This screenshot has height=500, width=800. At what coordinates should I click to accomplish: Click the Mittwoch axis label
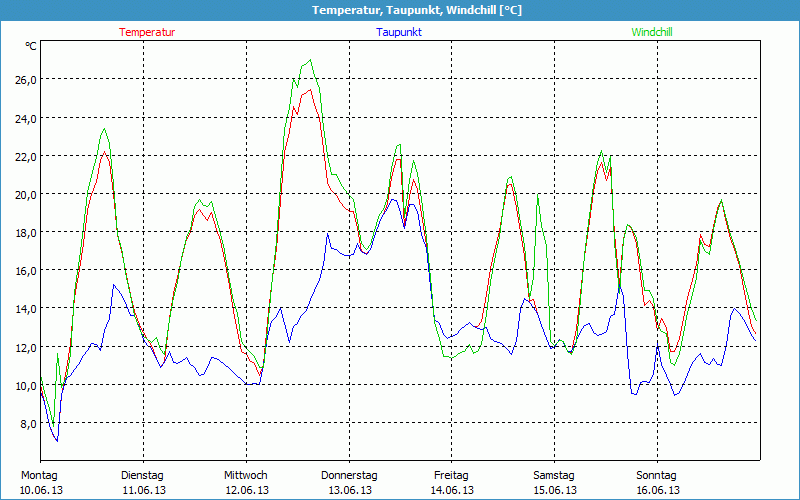tap(246, 476)
